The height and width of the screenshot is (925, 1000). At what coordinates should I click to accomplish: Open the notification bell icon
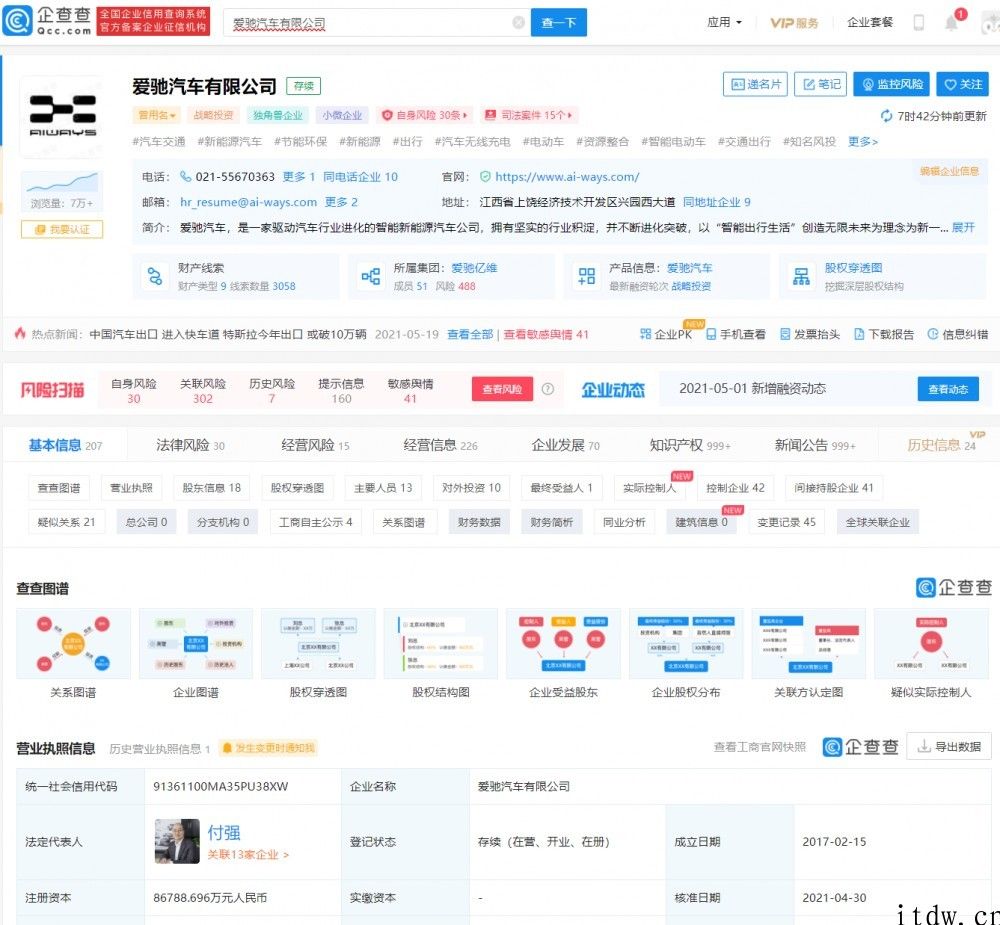pos(951,23)
